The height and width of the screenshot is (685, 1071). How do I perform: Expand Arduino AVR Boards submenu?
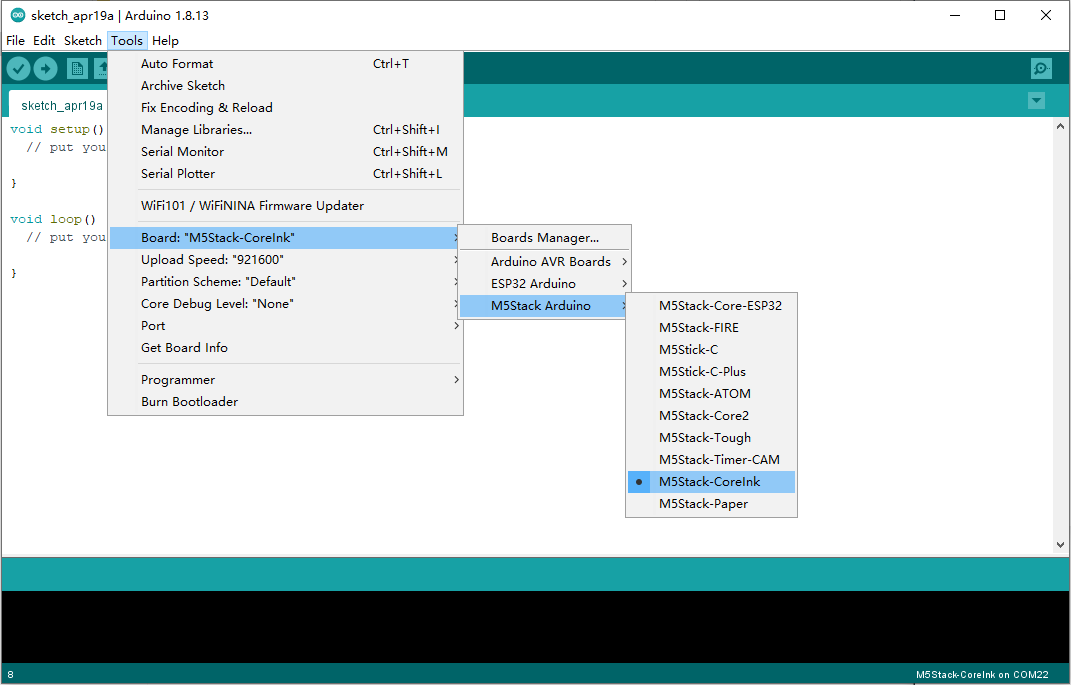coord(544,262)
